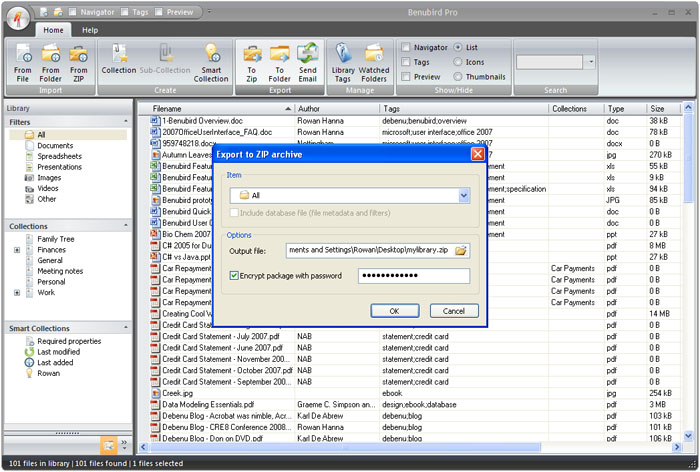700x472 pixels.
Task: Toggle Preview checkbox in the title bar
Action: 158,12
